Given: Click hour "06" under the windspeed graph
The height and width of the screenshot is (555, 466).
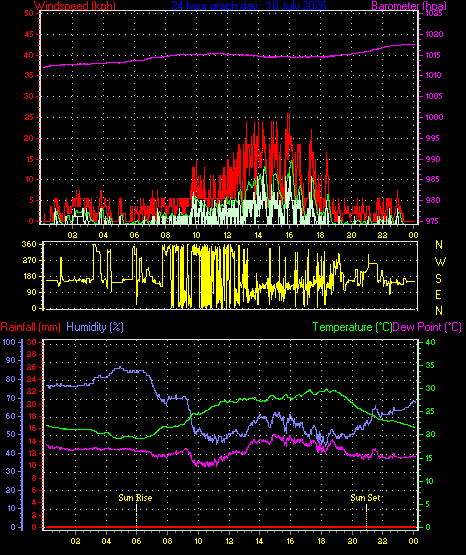Looking at the screenshot, I should pyautogui.click(x=134, y=235).
